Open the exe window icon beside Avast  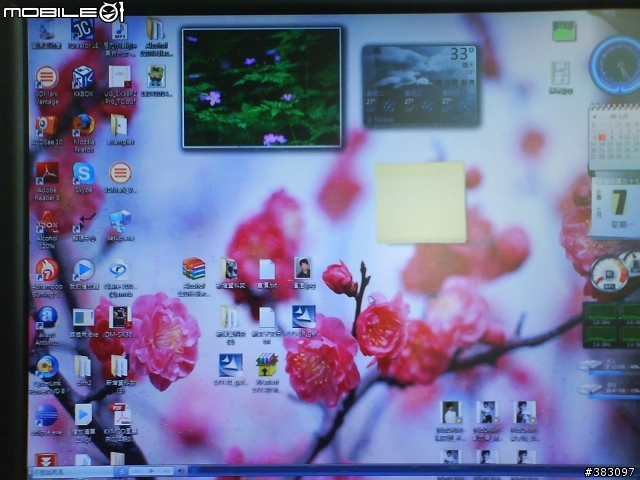(x=83, y=318)
